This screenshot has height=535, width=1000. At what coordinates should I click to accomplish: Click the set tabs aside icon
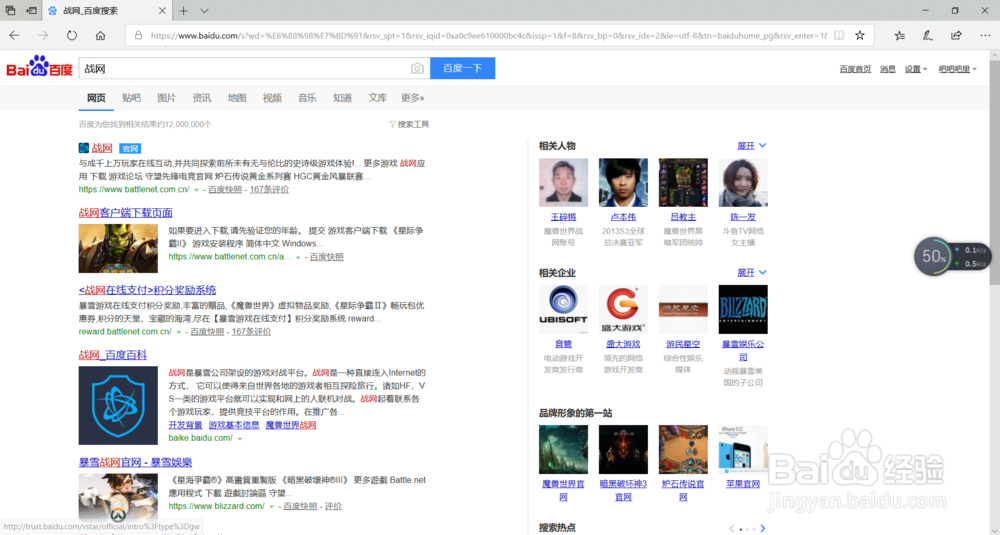[31, 11]
